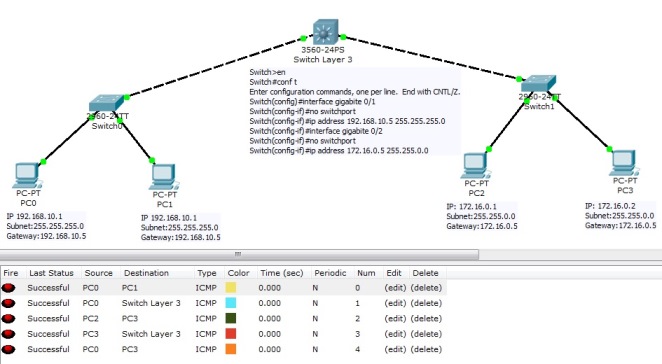Screen dimensions: 662x364
Task: Click the cyan color swatch for PDU 1
Action: (231, 303)
